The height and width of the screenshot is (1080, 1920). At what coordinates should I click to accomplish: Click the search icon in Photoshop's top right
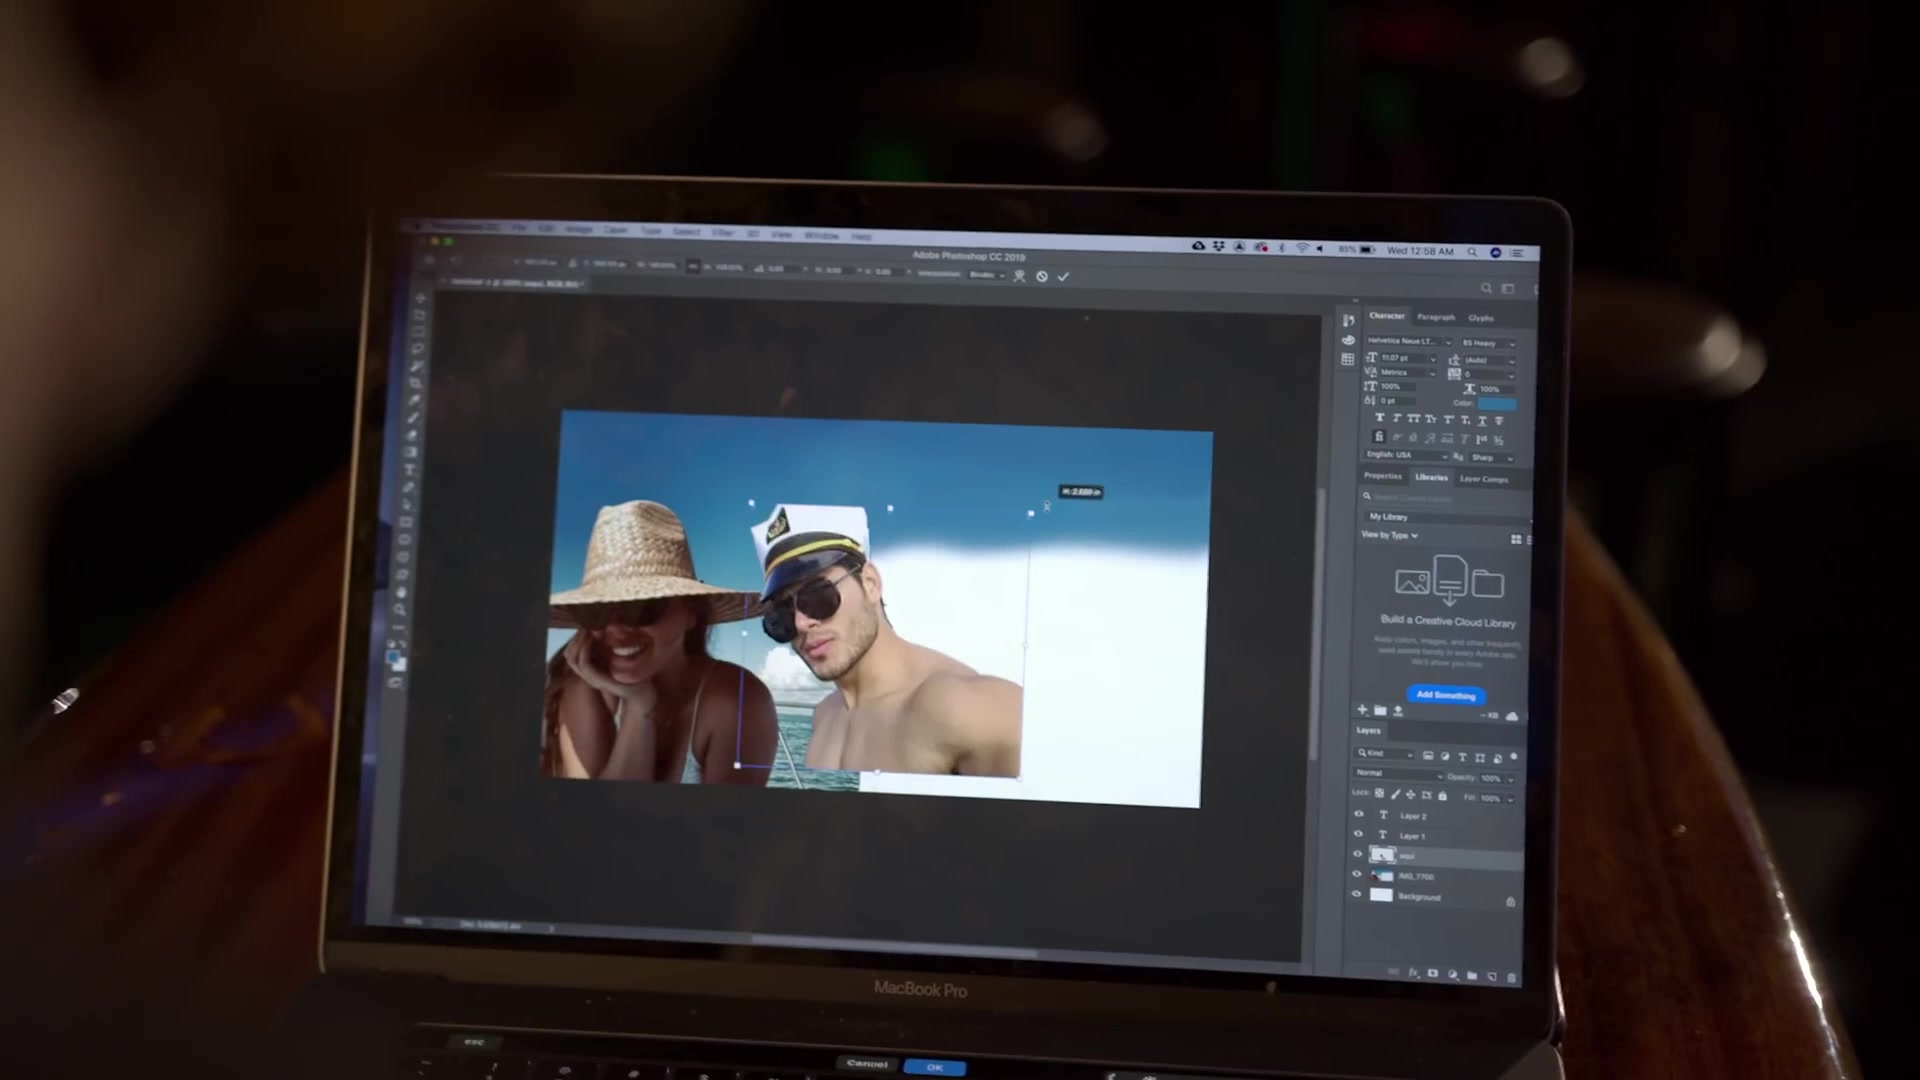coord(1486,289)
